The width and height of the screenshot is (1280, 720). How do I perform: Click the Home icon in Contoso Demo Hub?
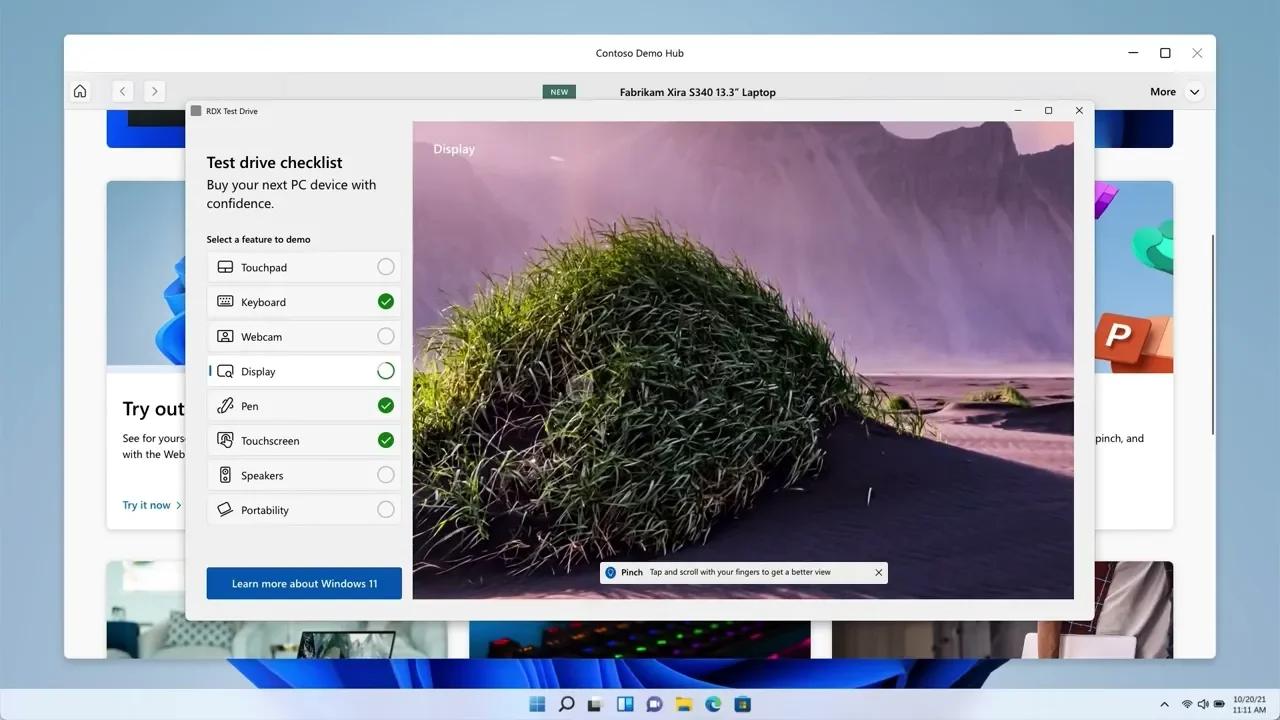point(80,91)
